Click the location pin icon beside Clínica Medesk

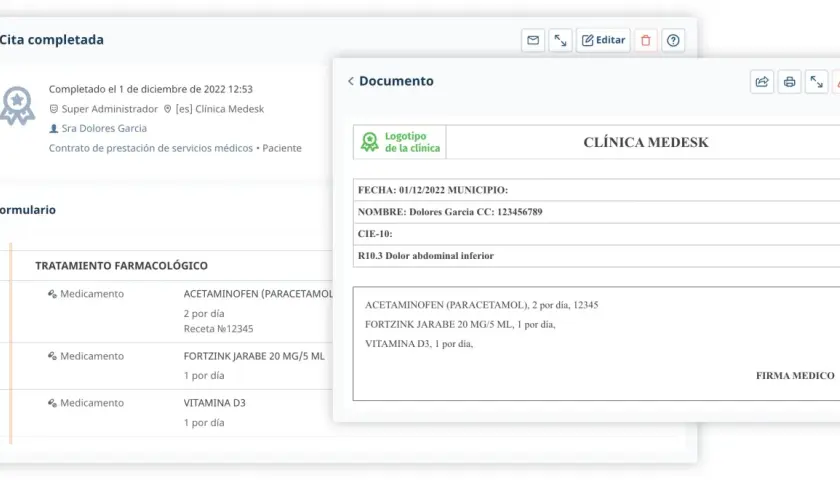coord(168,109)
